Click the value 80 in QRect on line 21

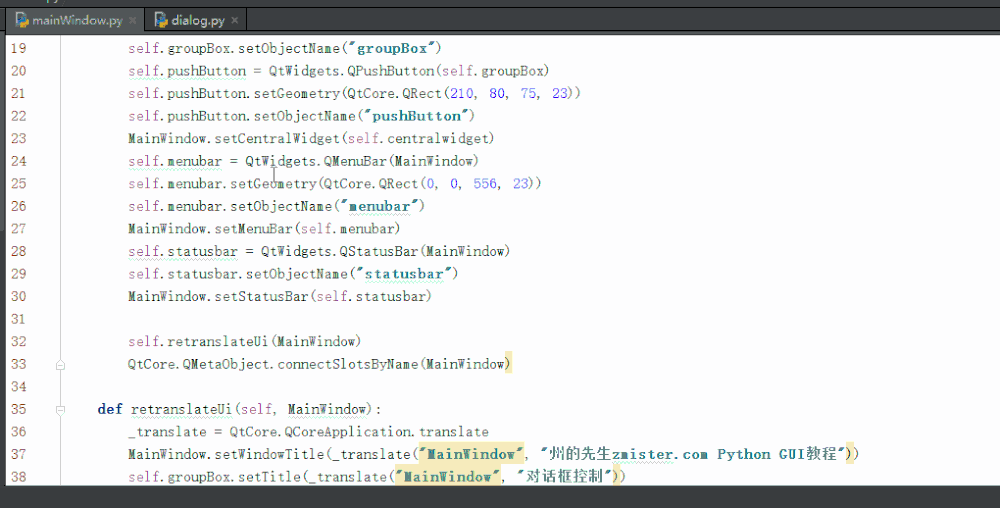497,93
